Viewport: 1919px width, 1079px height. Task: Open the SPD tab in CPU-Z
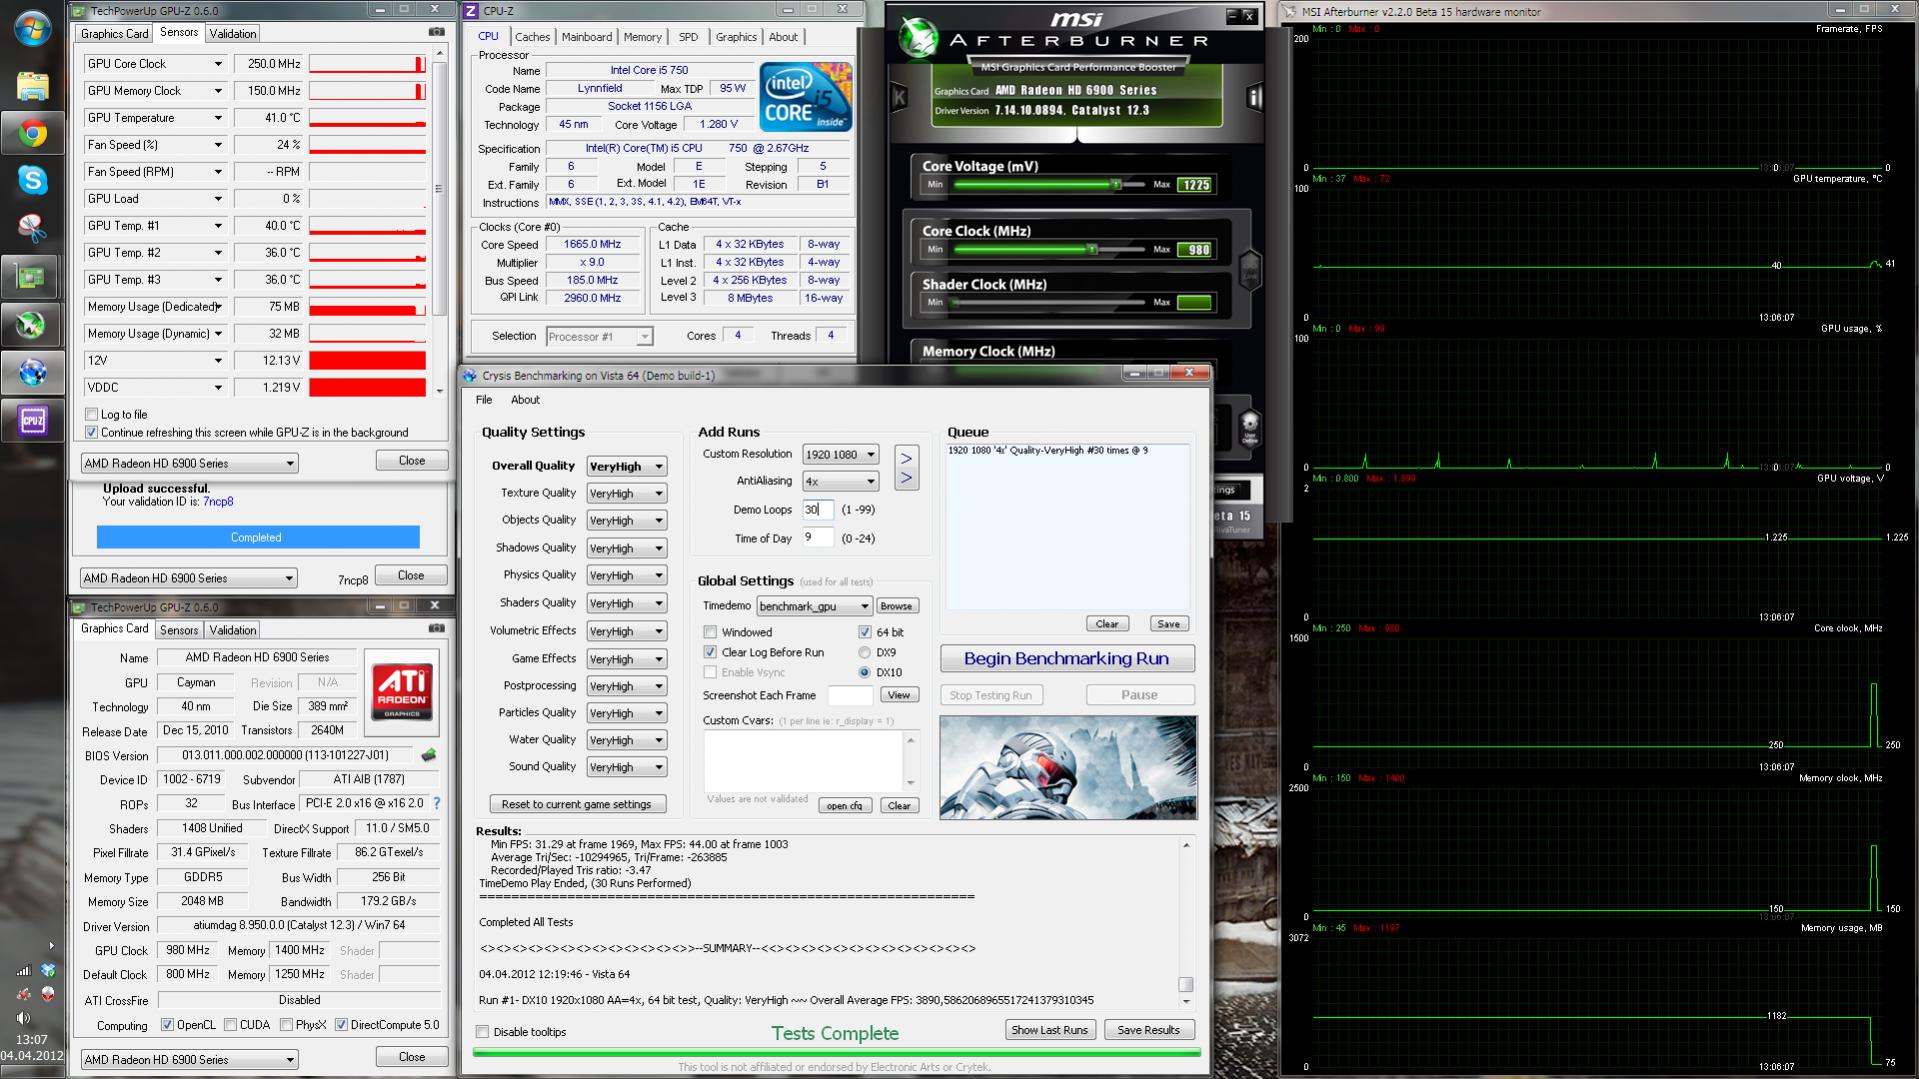pos(688,37)
